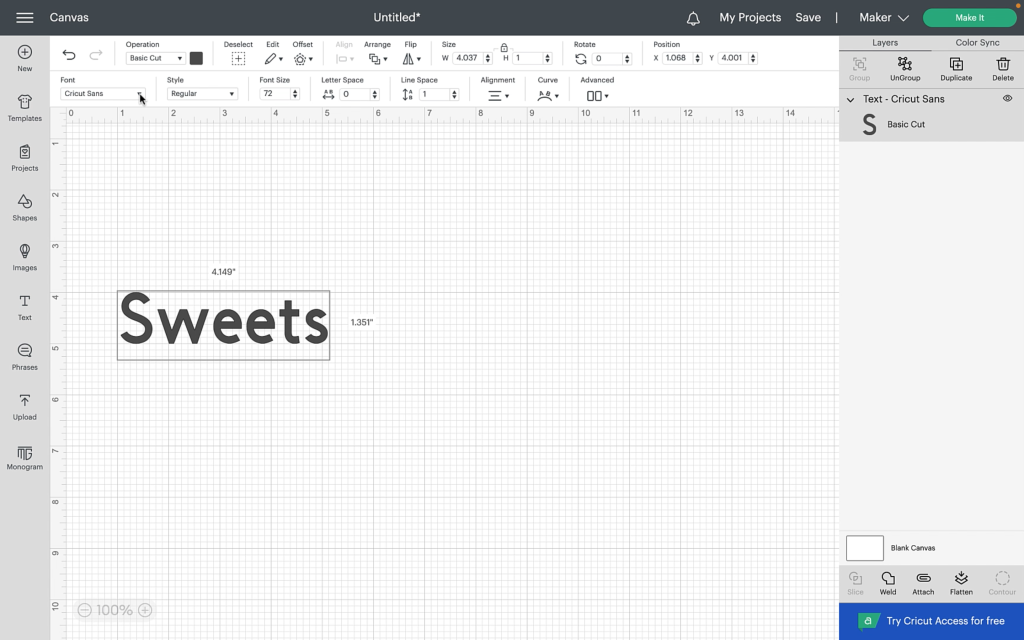This screenshot has width=1024, height=640.
Task: Open the Regular style dropdown
Action: coord(202,94)
